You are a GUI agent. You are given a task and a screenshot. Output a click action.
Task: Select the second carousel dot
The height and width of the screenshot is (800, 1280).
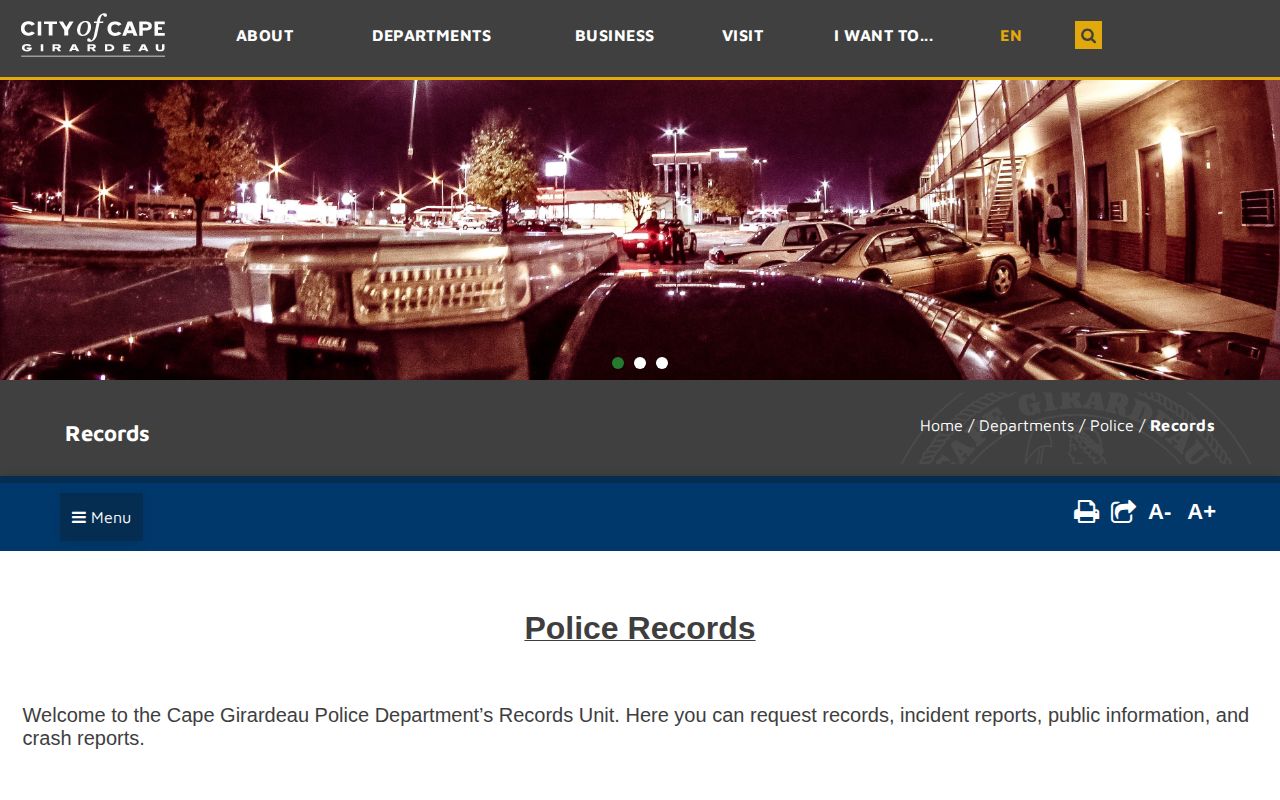coord(640,363)
